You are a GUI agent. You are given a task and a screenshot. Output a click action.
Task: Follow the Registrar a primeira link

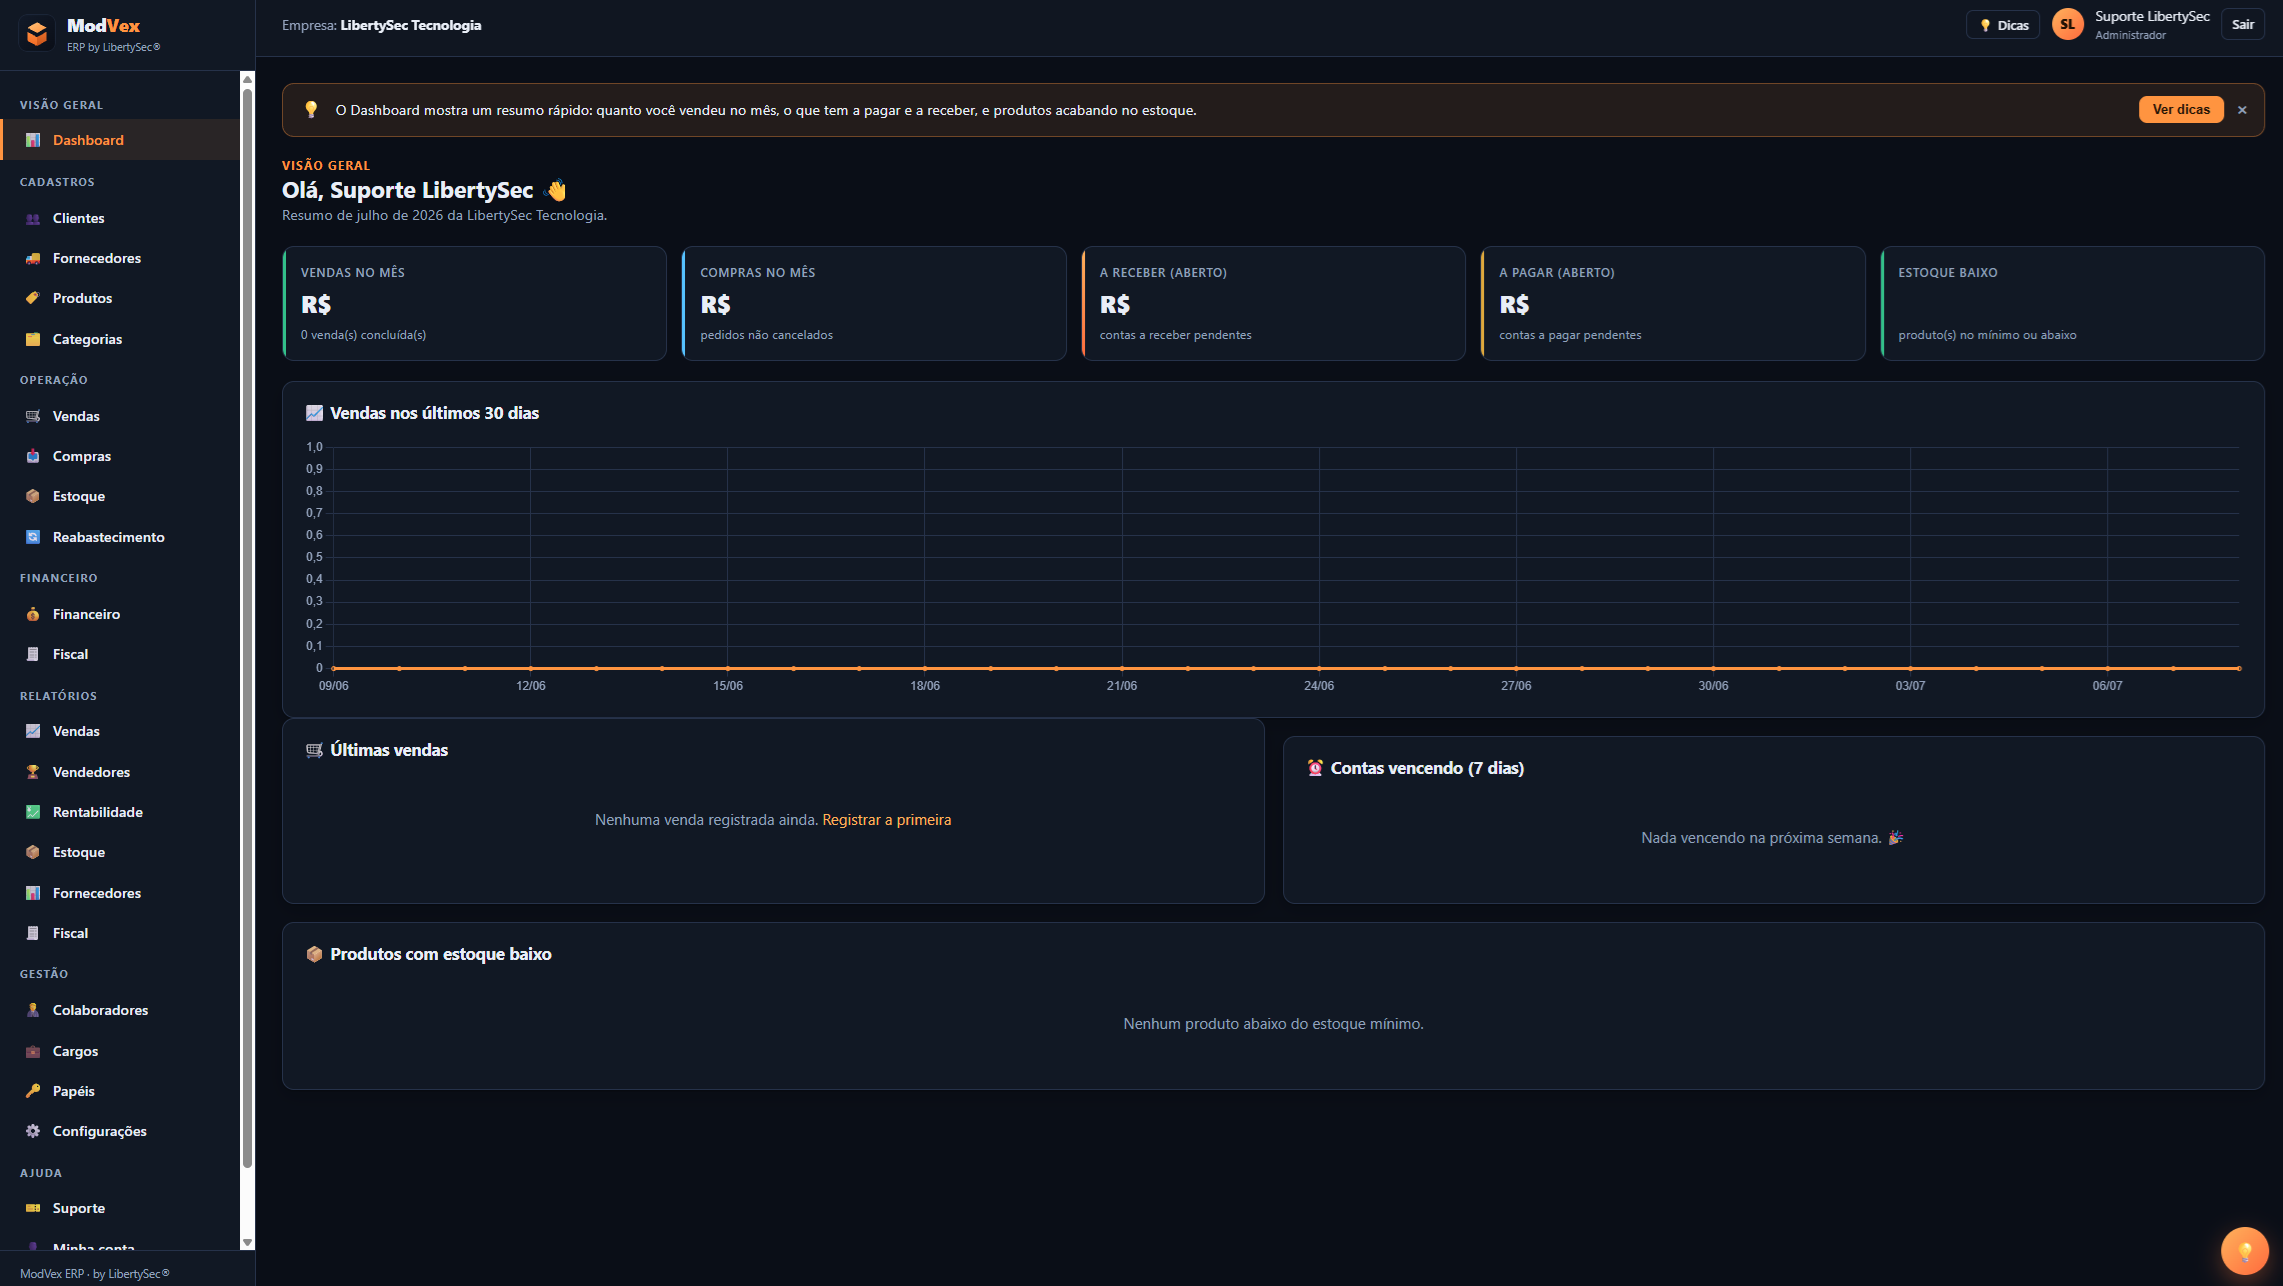click(x=887, y=820)
